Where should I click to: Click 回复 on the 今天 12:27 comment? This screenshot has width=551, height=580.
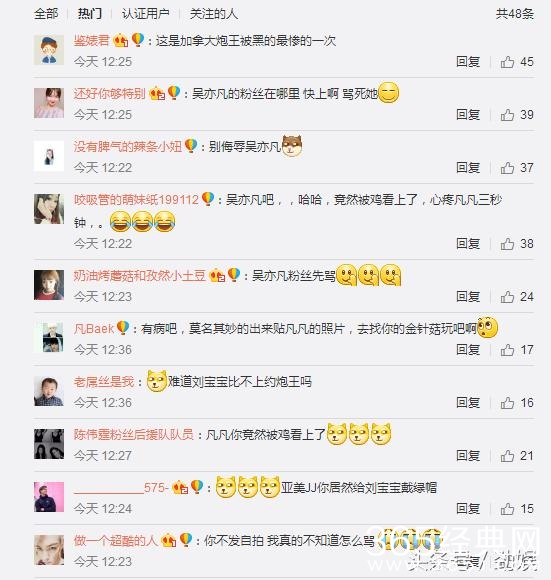pyautogui.click(x=468, y=456)
